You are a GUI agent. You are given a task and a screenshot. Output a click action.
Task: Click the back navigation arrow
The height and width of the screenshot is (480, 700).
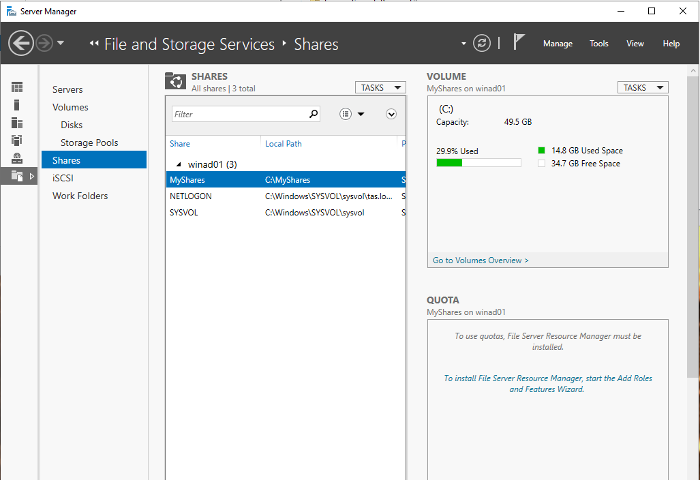[x=20, y=43]
